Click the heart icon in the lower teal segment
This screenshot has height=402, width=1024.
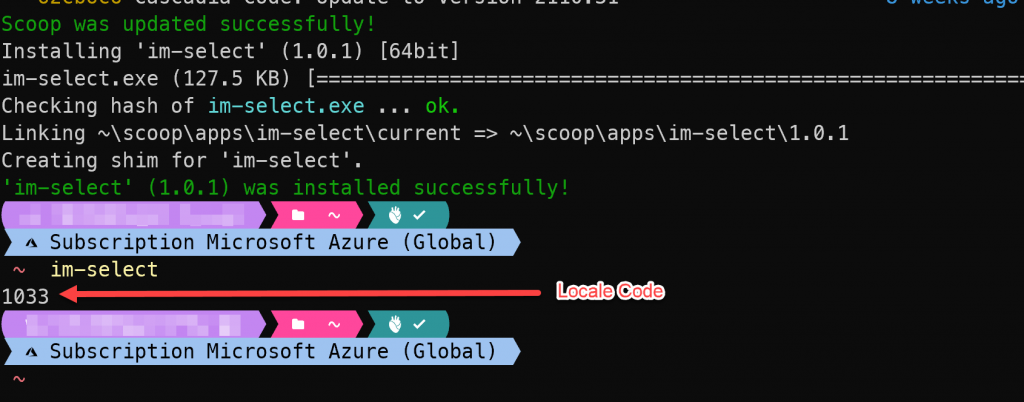click(394, 324)
